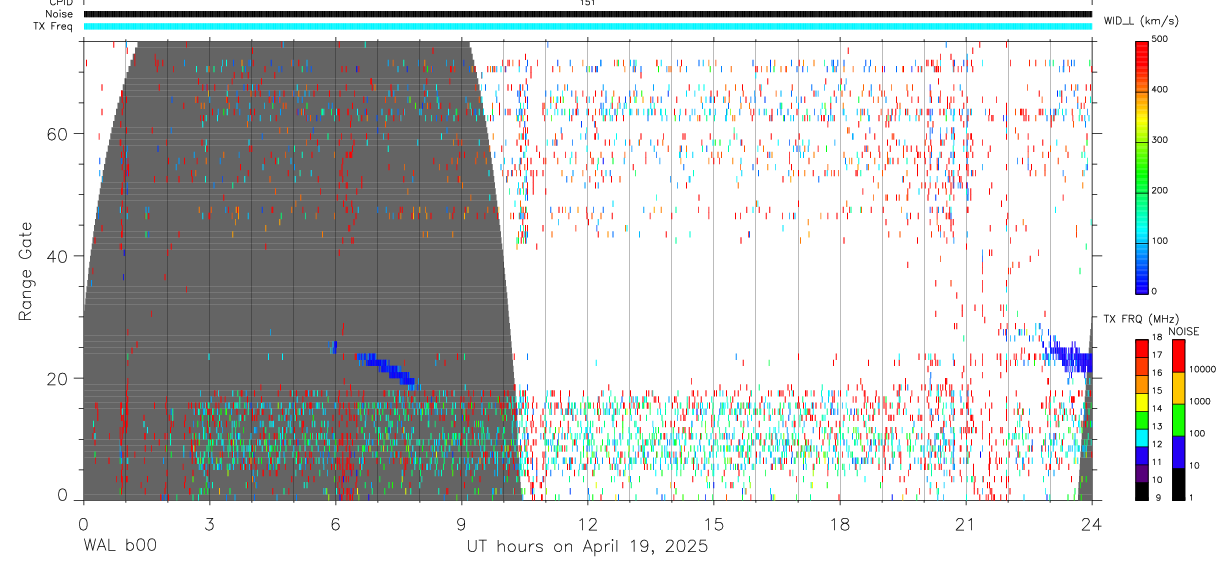Click the '15' hour tick on x-axis
Image resolution: width=1228 pixels, height=567 pixels.
point(713,523)
